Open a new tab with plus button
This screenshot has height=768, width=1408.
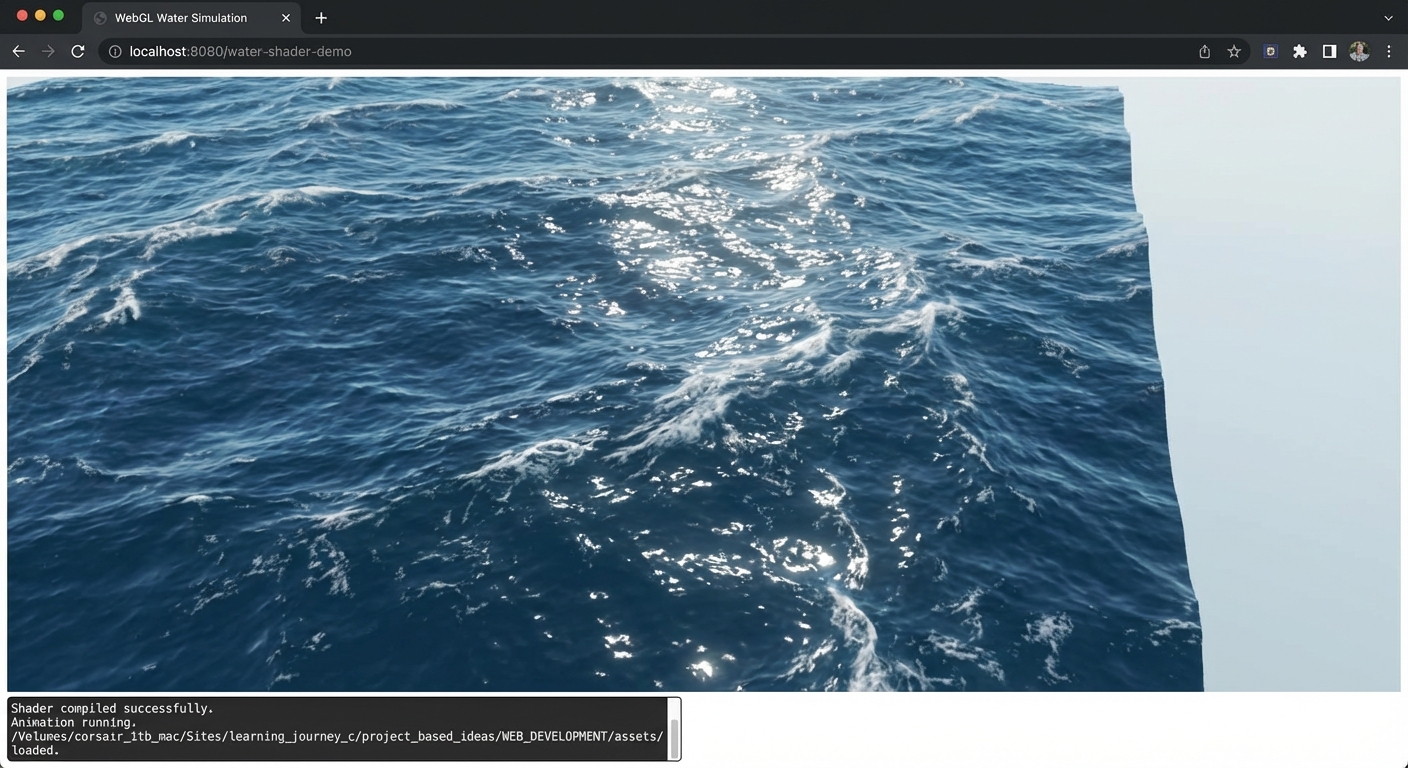[321, 18]
